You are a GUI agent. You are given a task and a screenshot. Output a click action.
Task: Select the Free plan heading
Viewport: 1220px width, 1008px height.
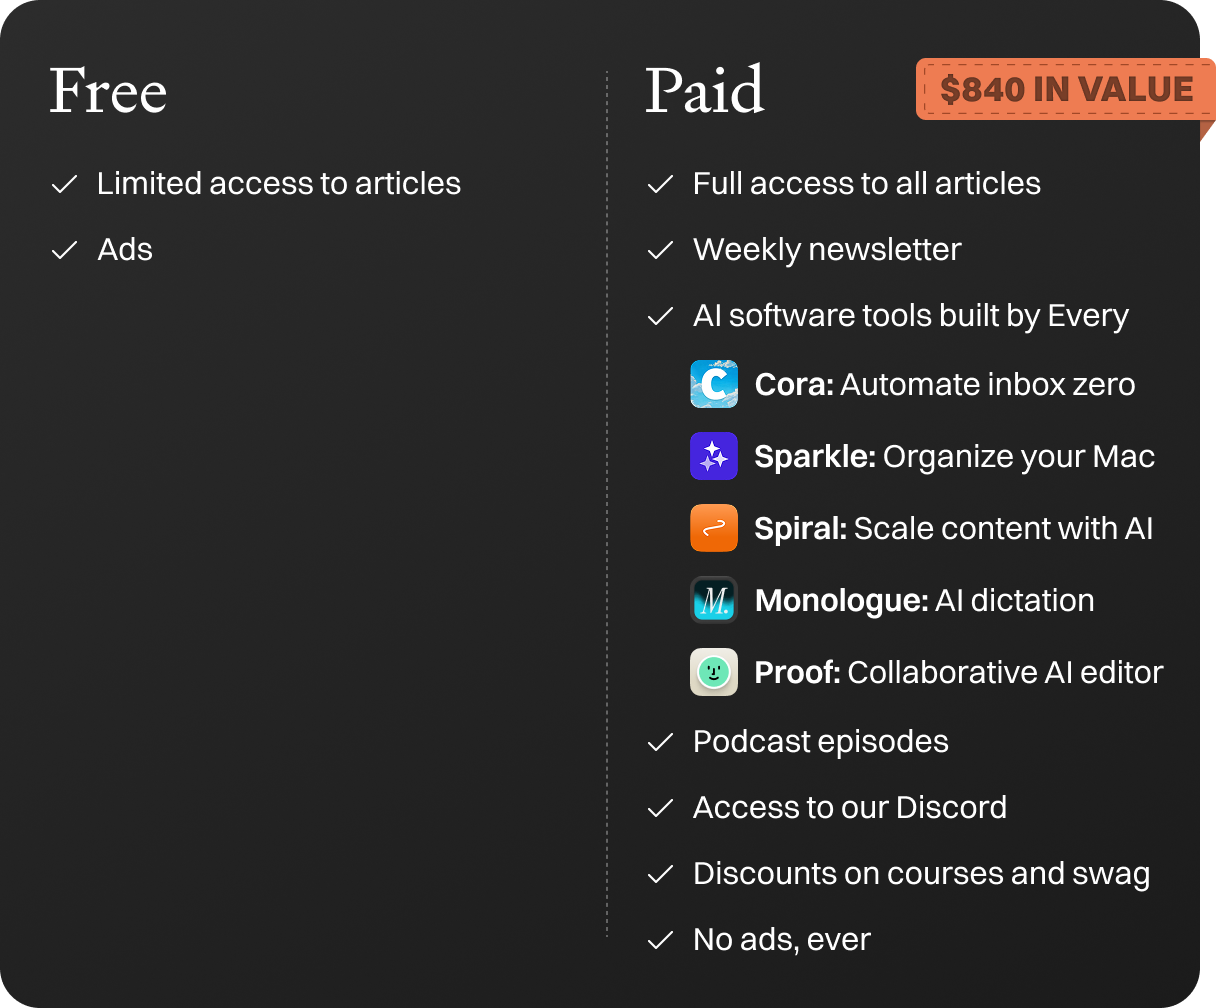coord(108,90)
